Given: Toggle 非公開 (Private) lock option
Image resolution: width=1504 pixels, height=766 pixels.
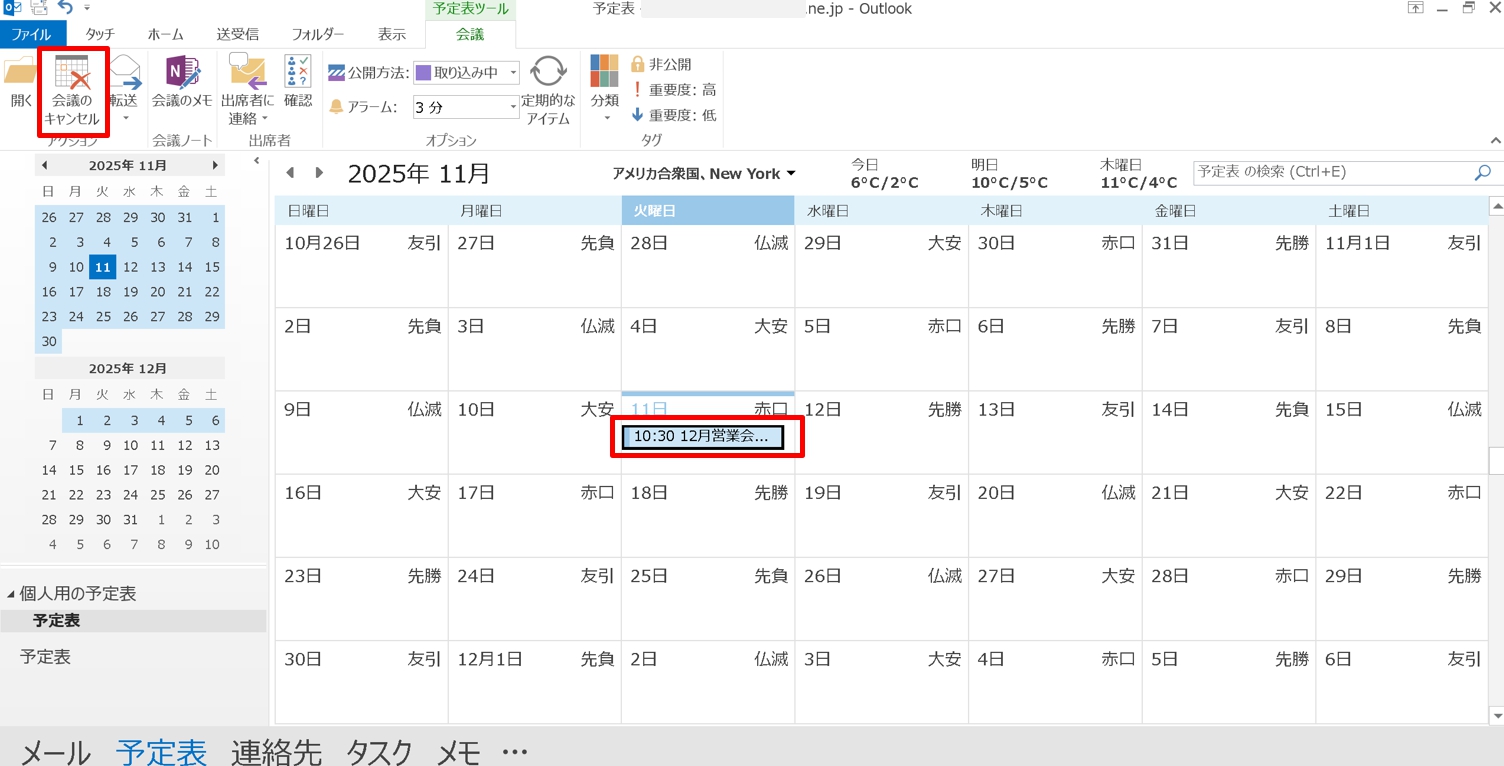Looking at the screenshot, I should 661,64.
